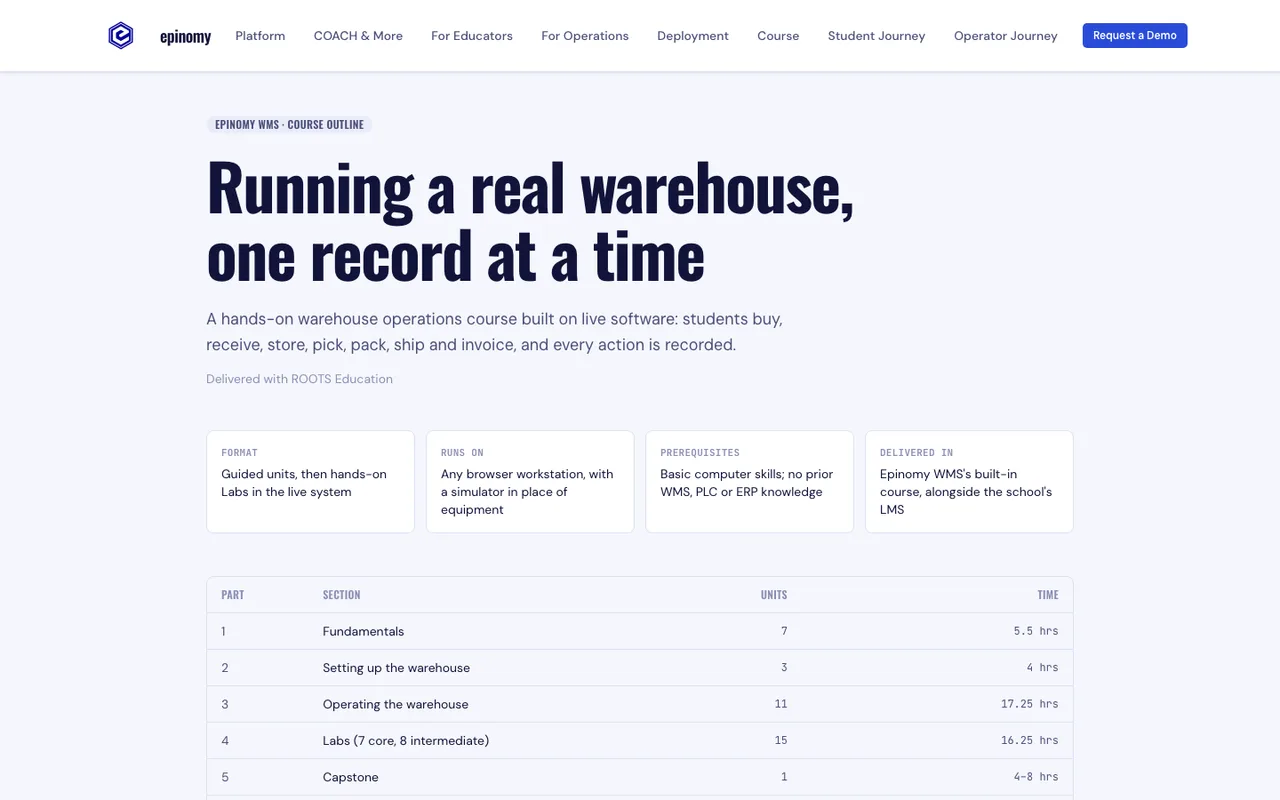1280x800 pixels.
Task: Click the PREREQUISITES info card
Action: 749,482
